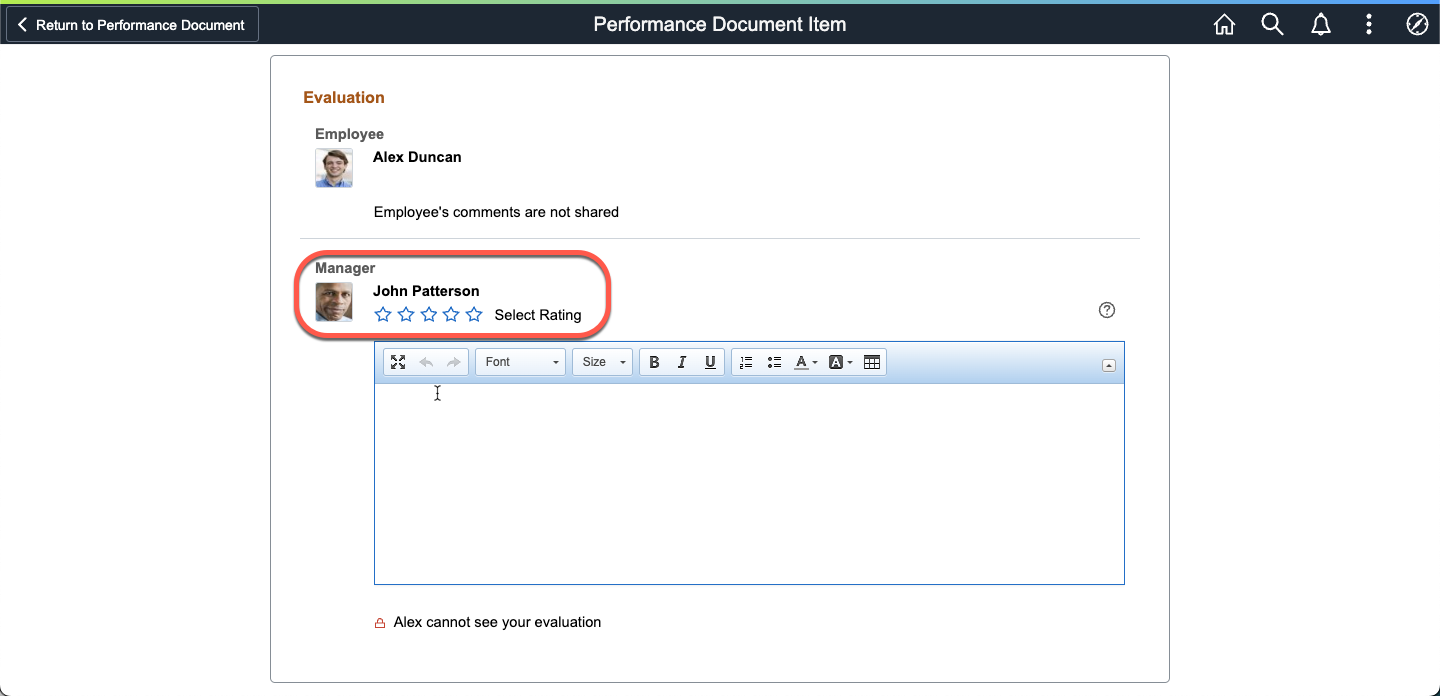Viewport: 1440px width, 696px height.
Task: Insert a bulleted list
Action: tap(774, 362)
